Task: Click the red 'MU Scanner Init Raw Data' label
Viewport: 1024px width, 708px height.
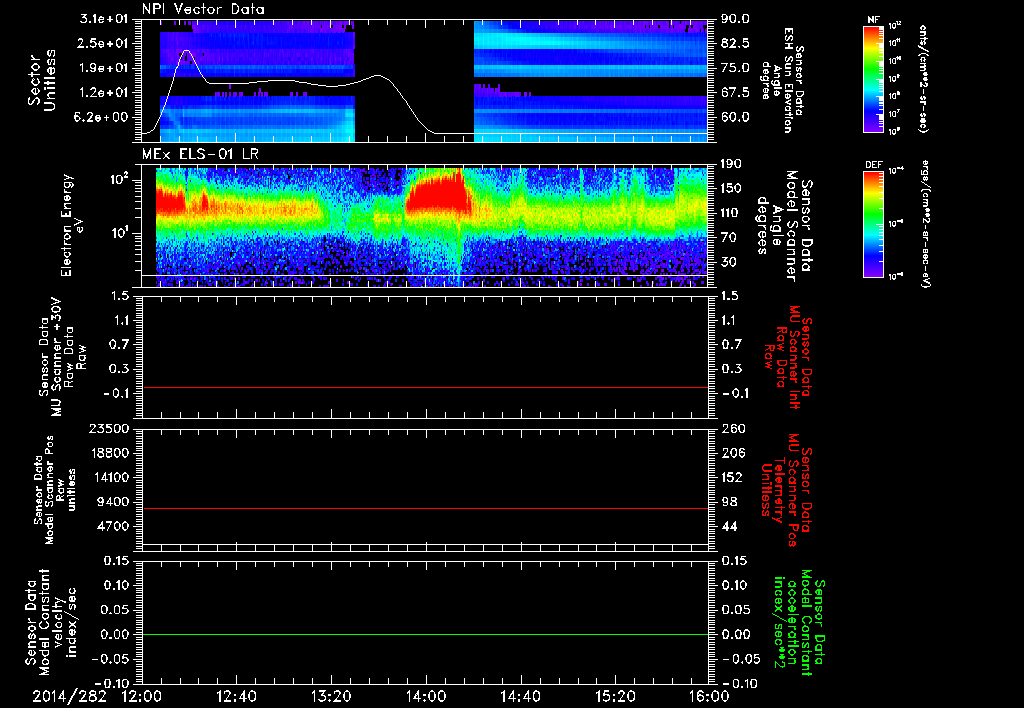Action: (788, 357)
